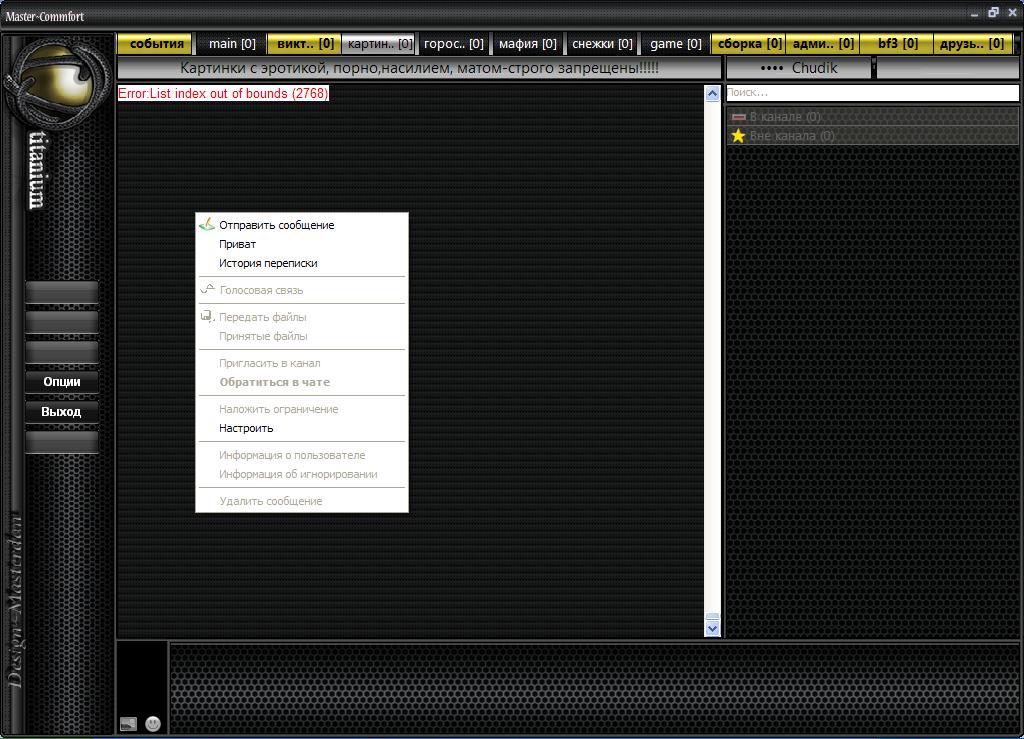Click the green icon beside Отправить сообщение

(x=207, y=225)
